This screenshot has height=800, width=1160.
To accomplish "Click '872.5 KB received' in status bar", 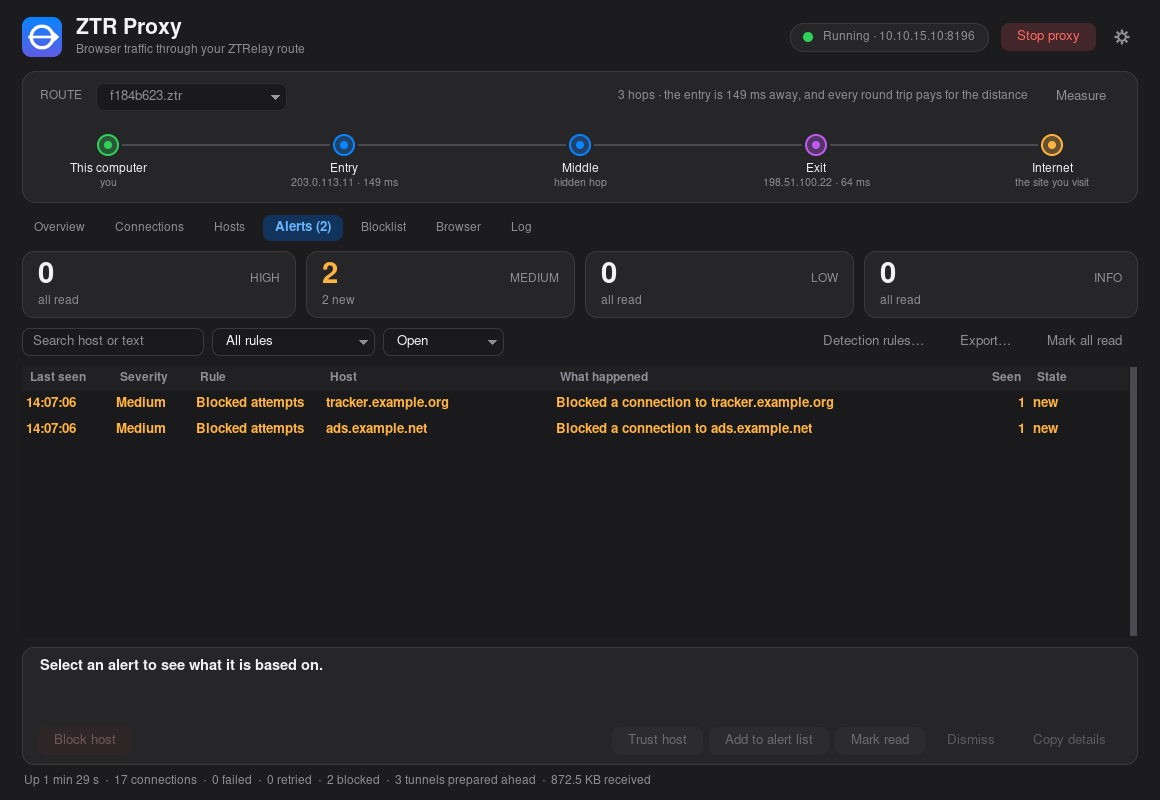I will (601, 780).
